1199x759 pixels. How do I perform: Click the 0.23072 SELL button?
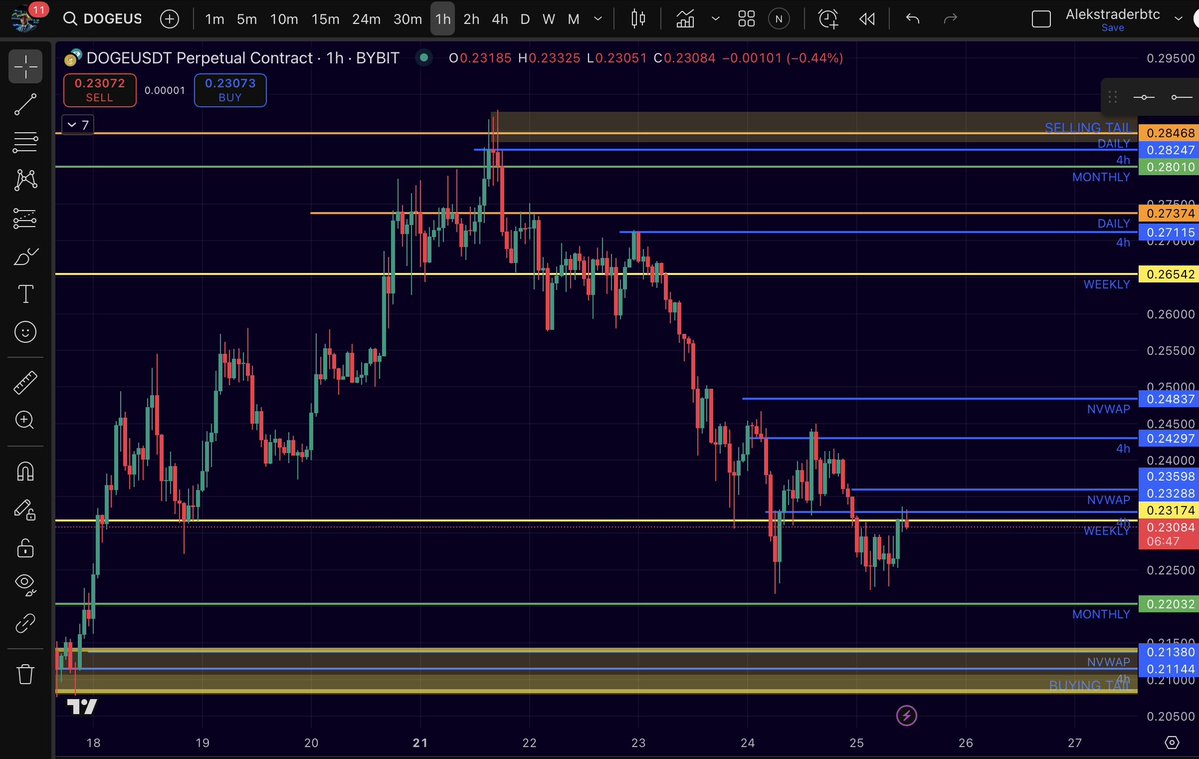click(x=99, y=90)
